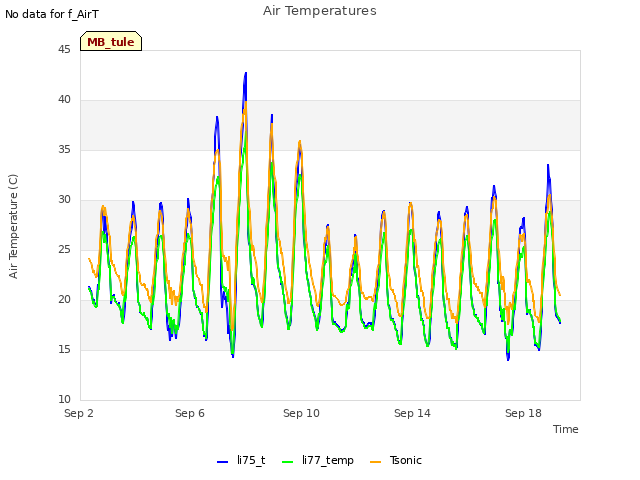
Task: Click the orange Tsonic legend swatch
Action: point(376,462)
